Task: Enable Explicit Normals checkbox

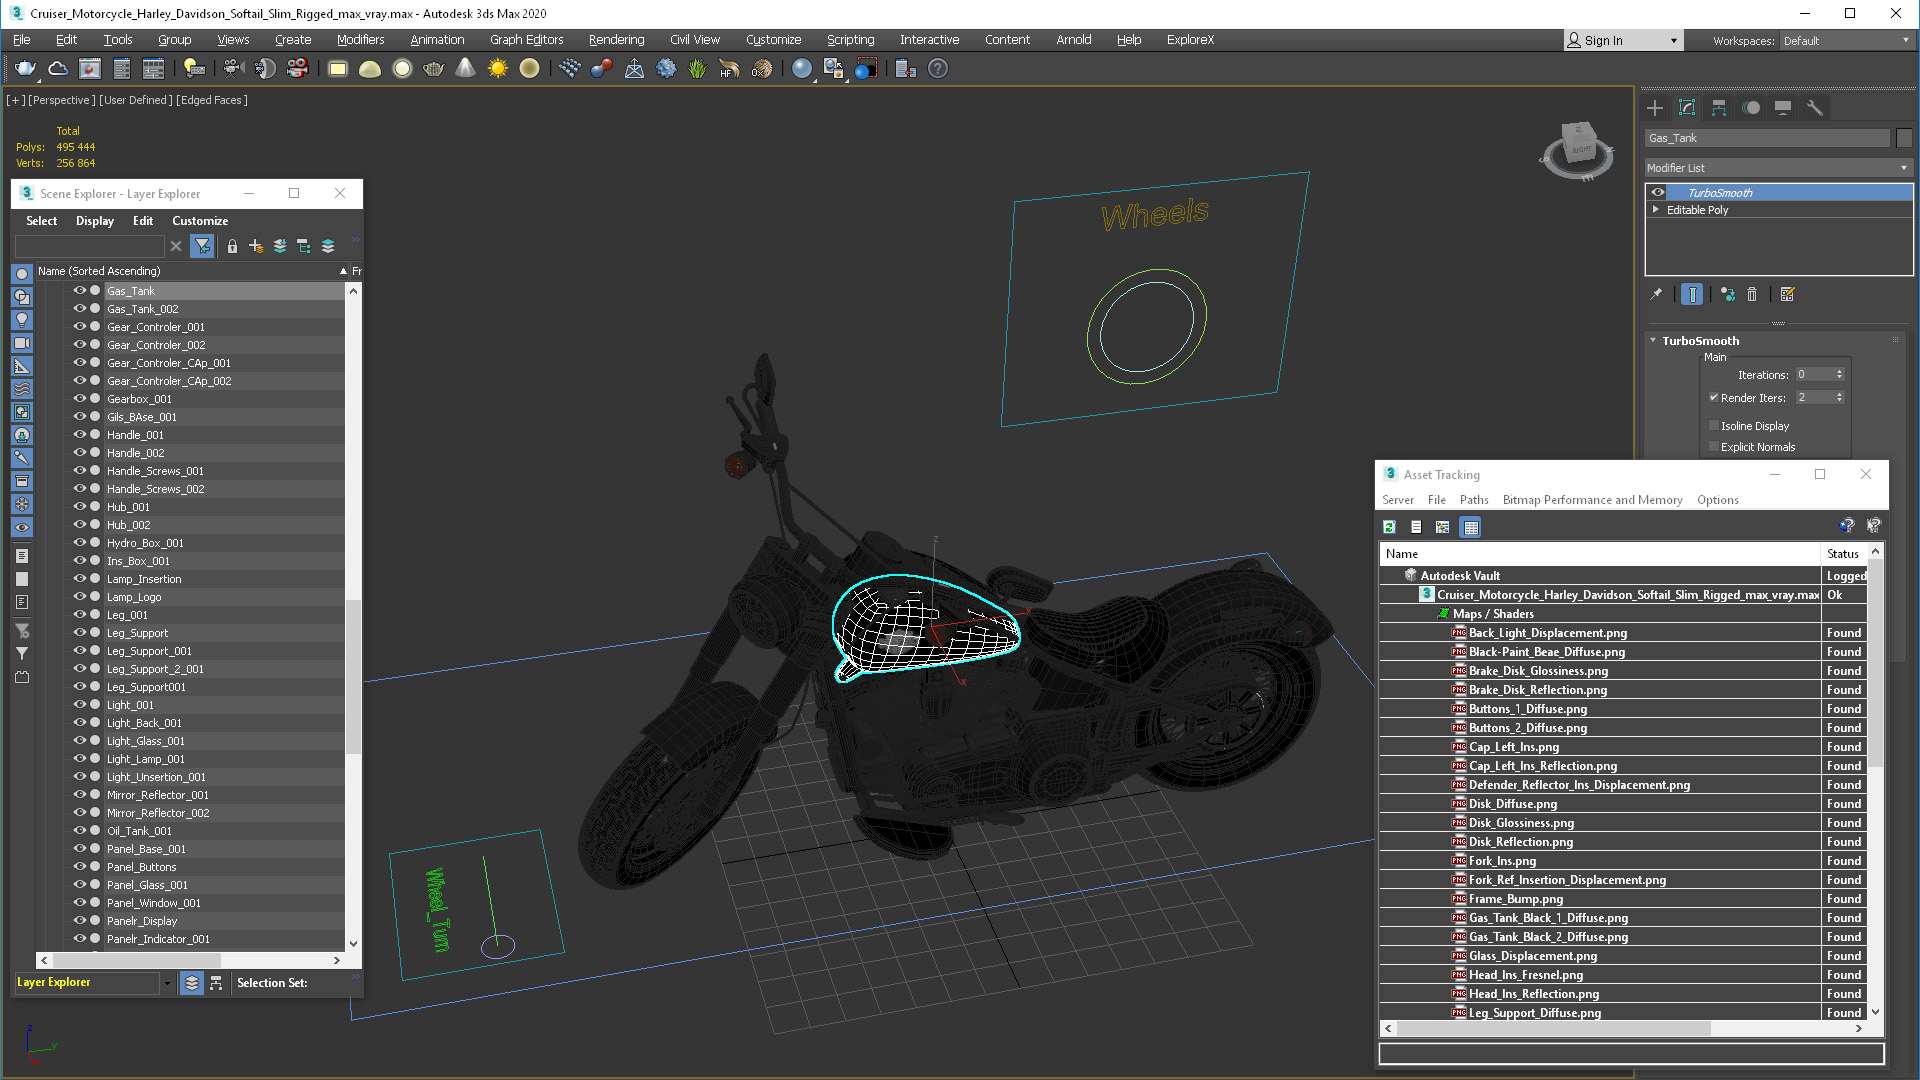Action: coord(1714,447)
